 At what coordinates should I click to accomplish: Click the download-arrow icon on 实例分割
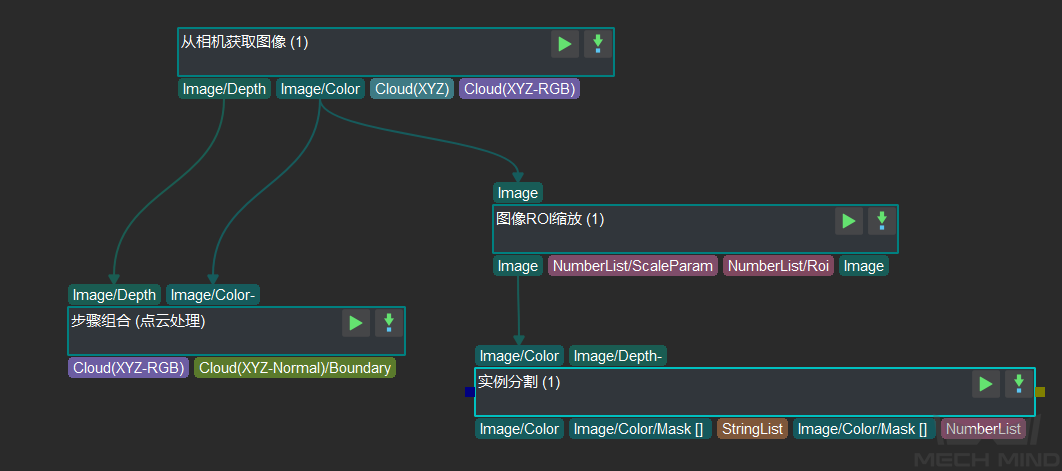point(1018,384)
